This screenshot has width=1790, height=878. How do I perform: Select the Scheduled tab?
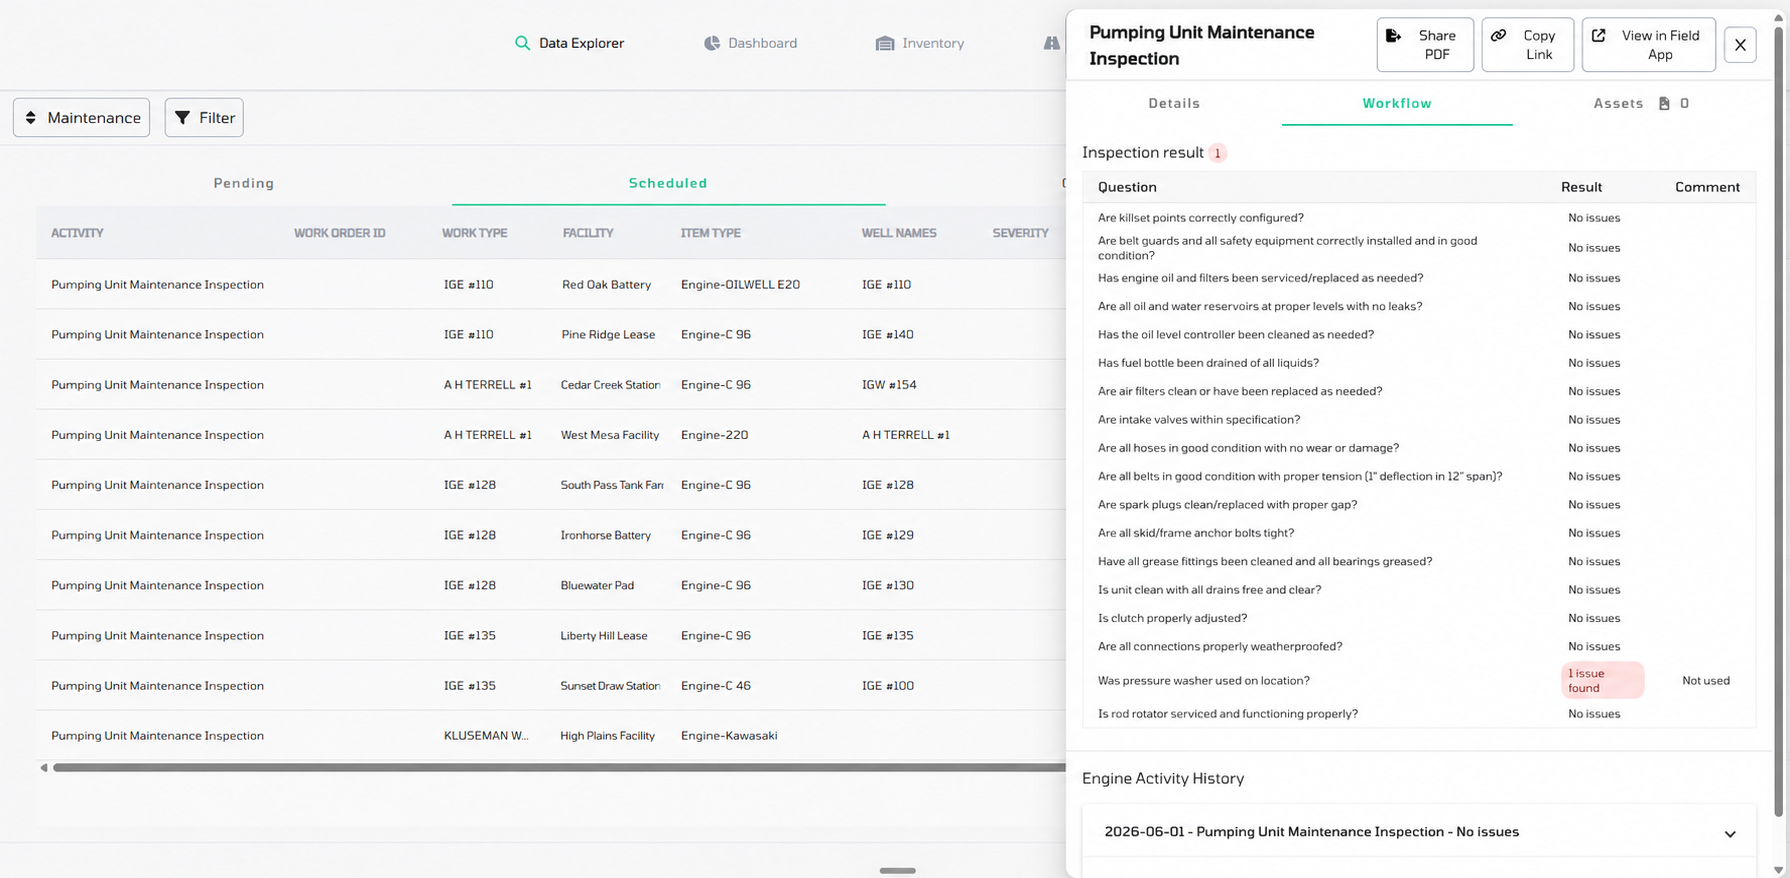(668, 183)
